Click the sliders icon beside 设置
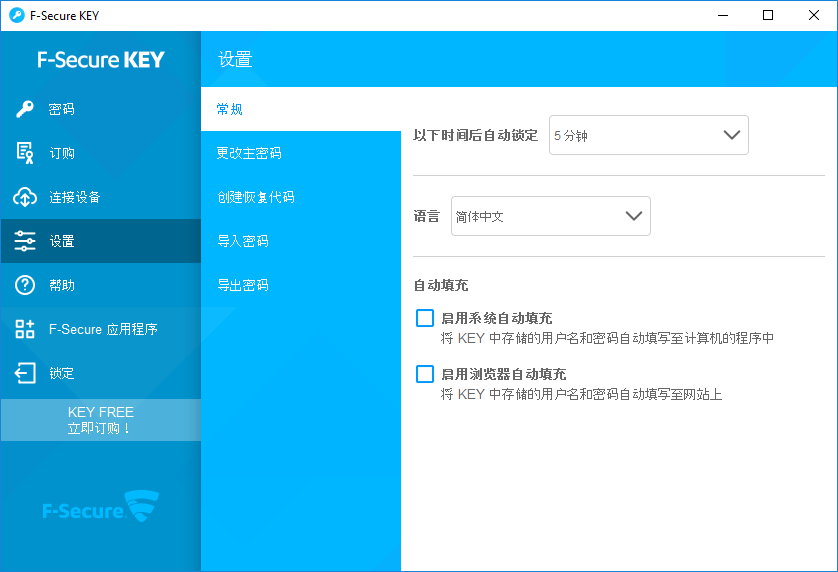838x572 pixels. 25,241
